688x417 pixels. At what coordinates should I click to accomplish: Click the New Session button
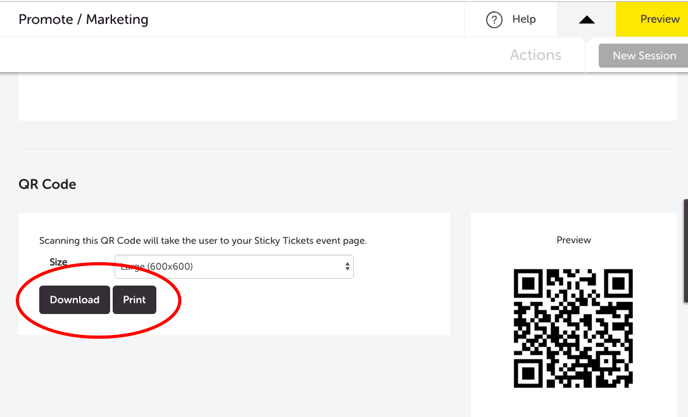click(643, 56)
